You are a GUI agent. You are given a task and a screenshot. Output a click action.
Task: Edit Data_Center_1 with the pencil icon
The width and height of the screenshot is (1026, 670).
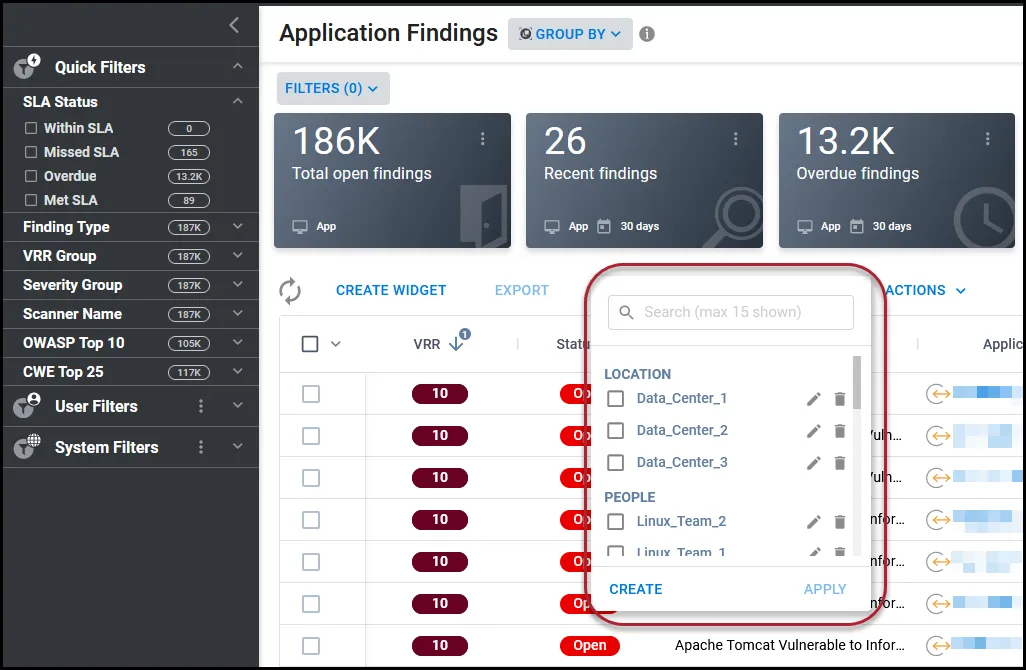coord(813,398)
